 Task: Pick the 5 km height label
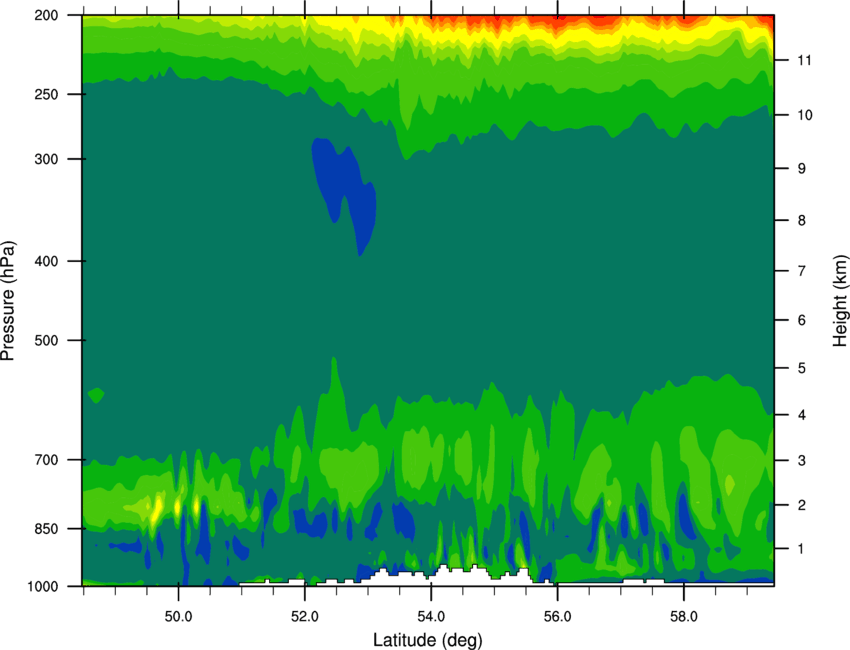802,368
